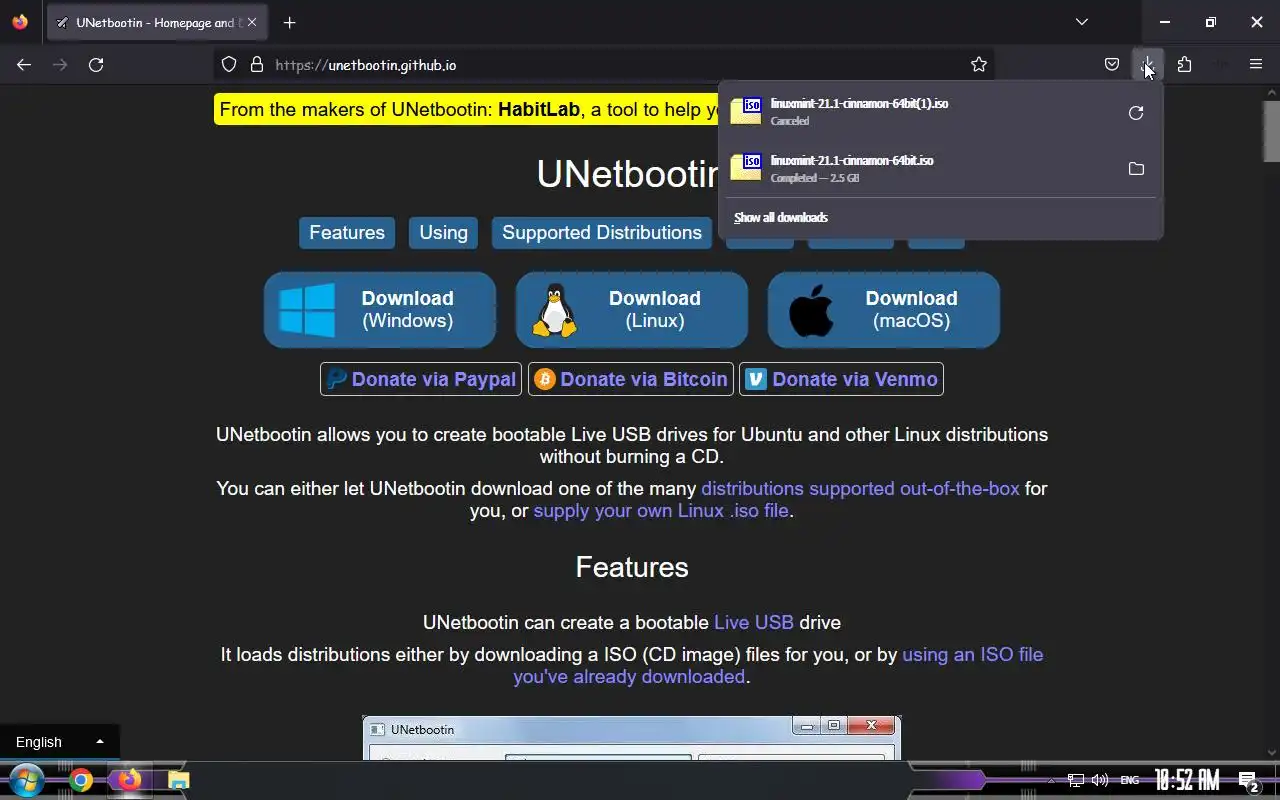
Task: Open the Windows Start orb
Action: pyautogui.click(x=26, y=780)
